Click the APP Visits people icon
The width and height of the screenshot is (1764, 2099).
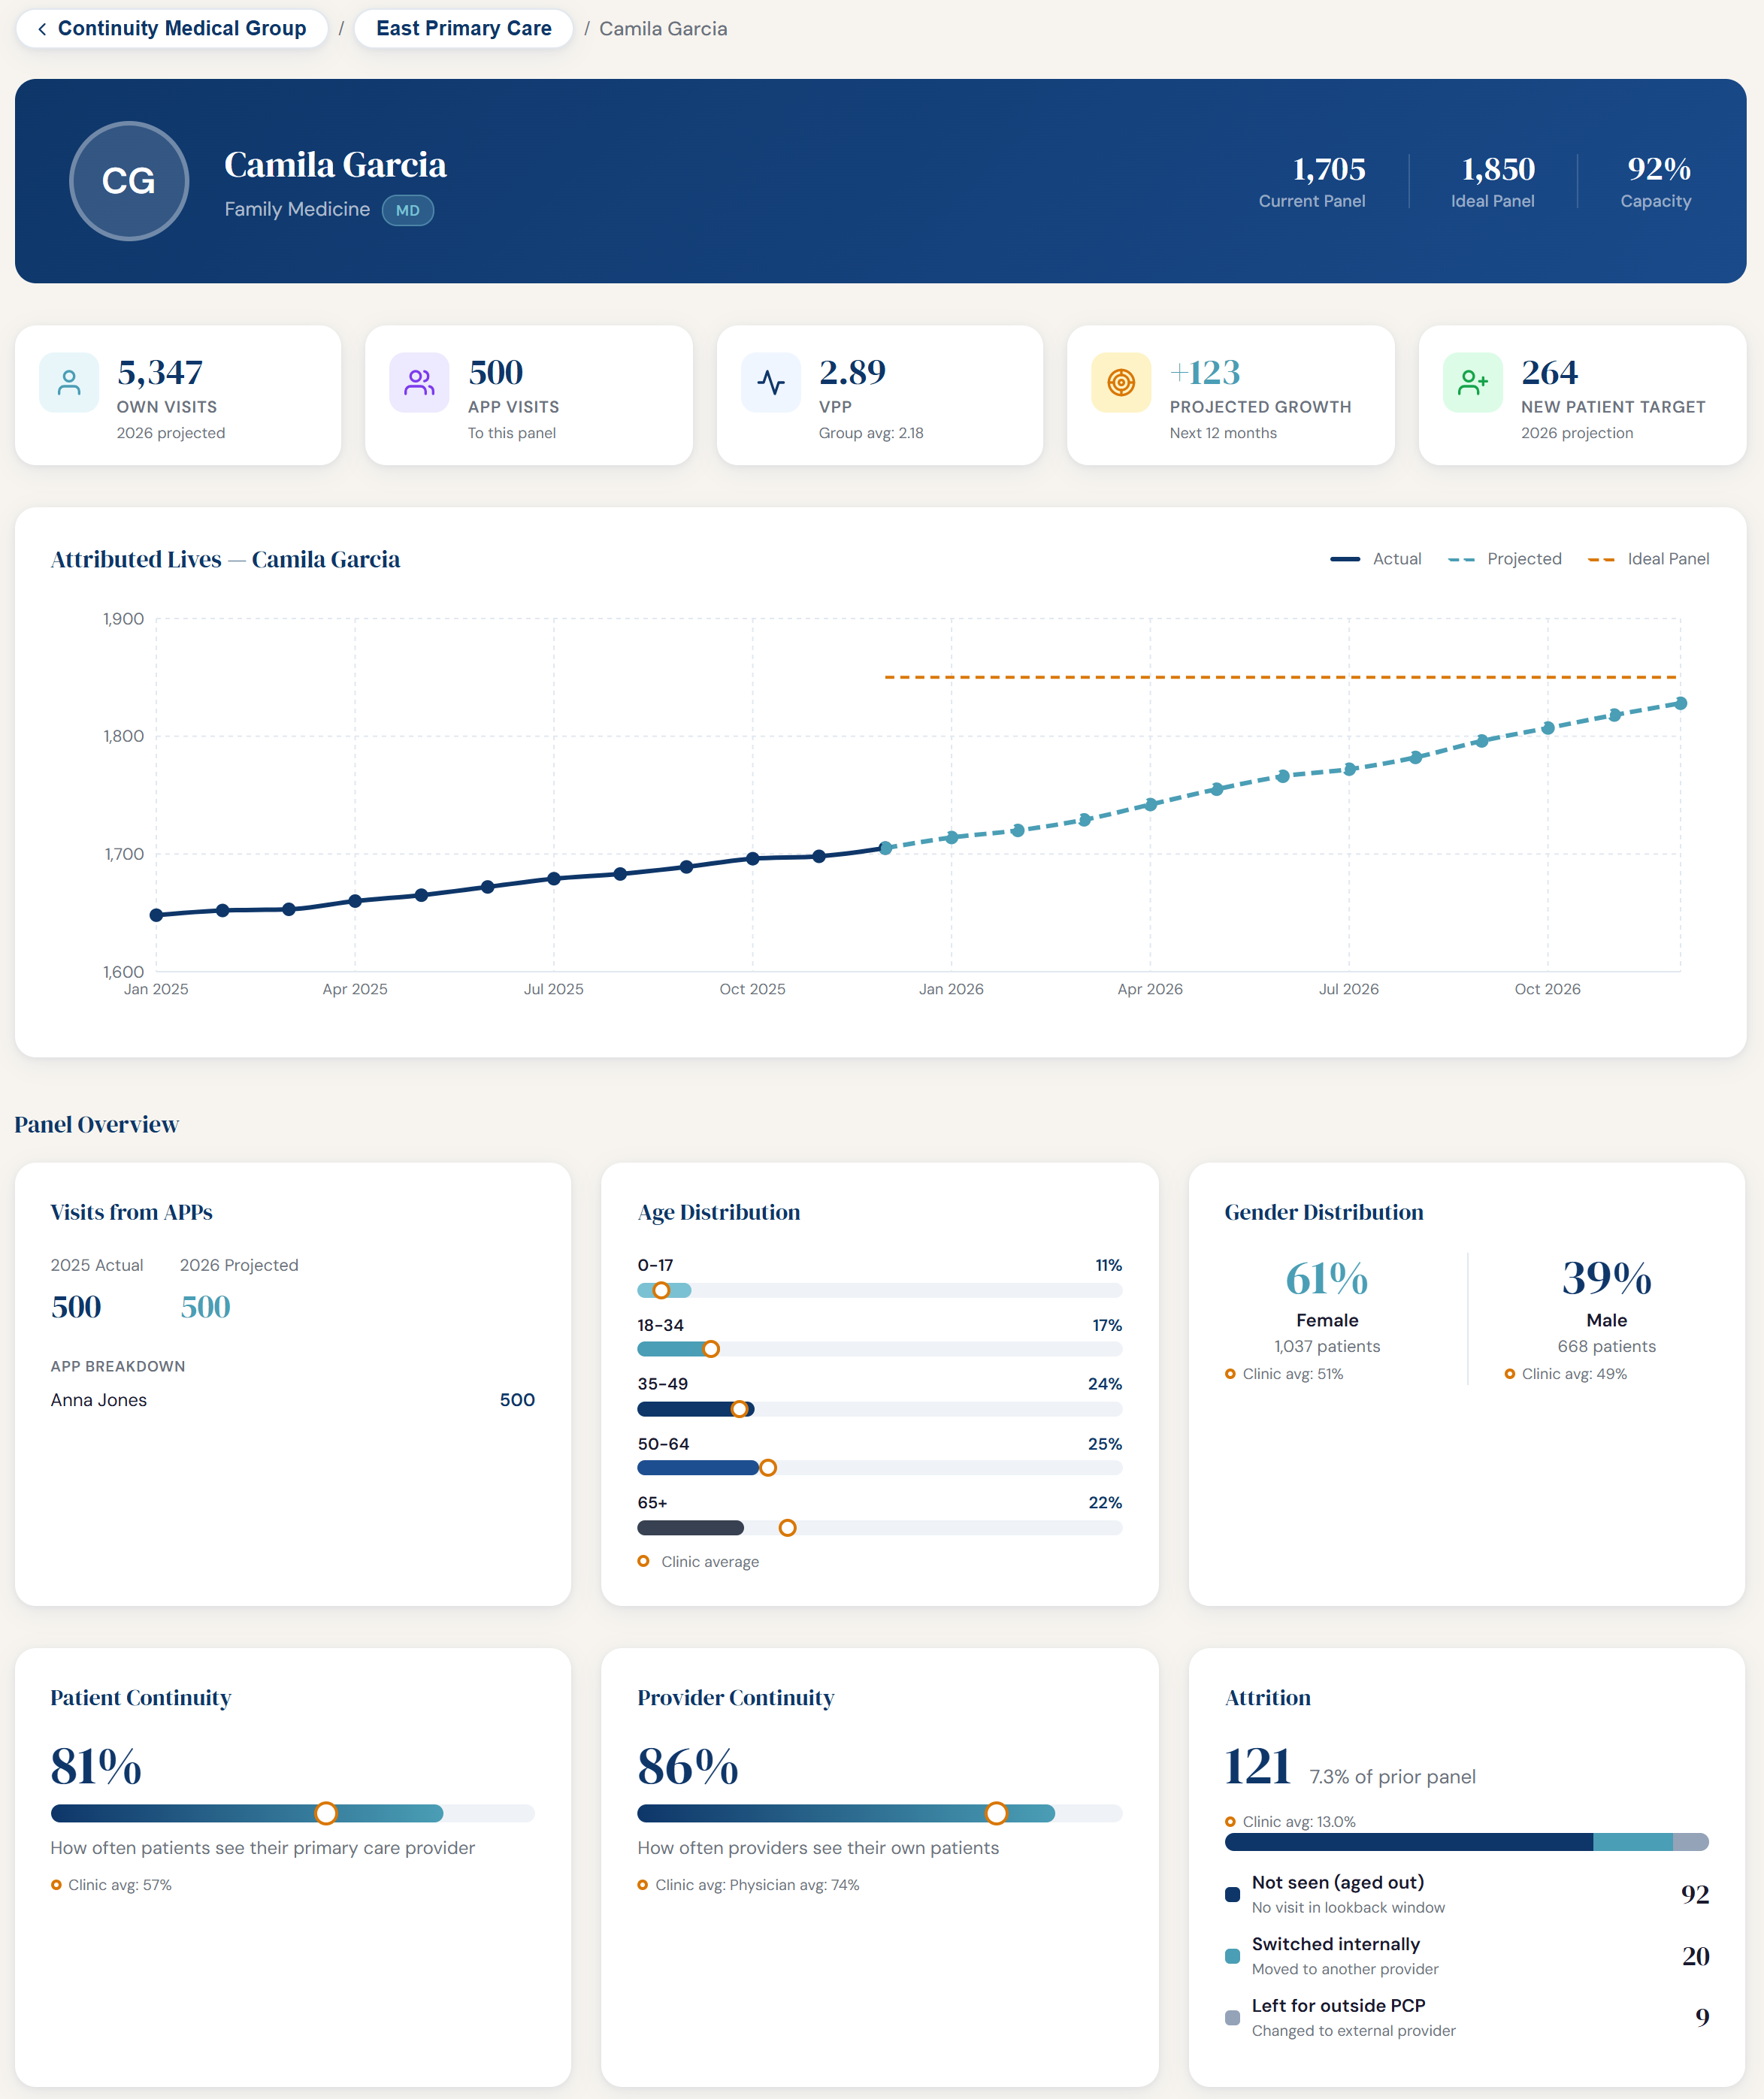(x=419, y=382)
